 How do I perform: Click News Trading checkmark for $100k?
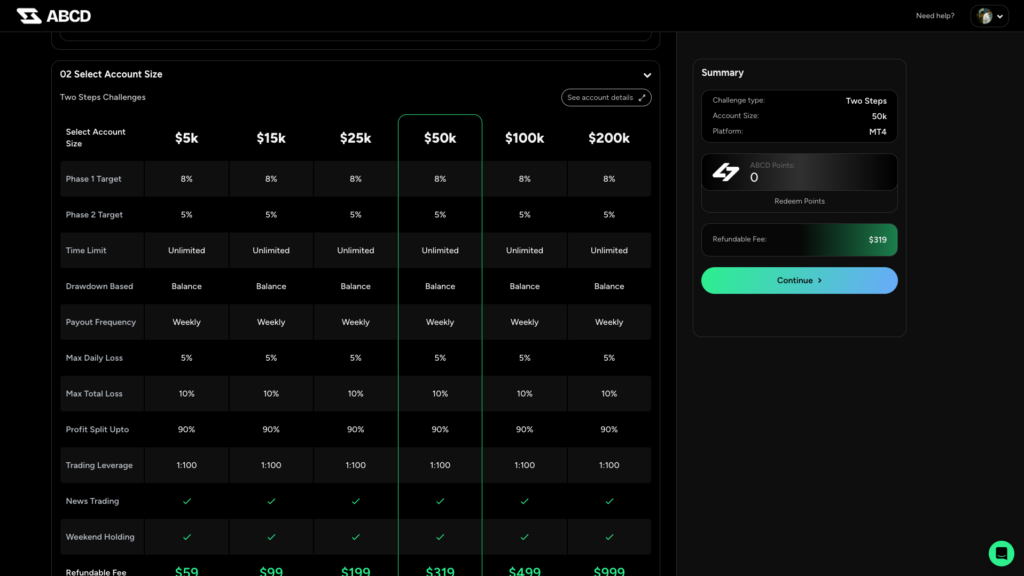click(x=525, y=501)
